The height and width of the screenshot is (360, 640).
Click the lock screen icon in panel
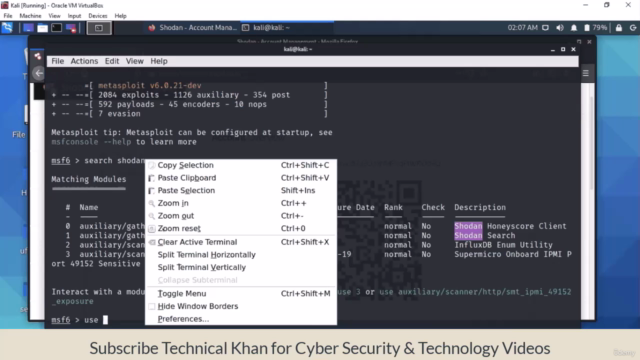(x=619, y=28)
